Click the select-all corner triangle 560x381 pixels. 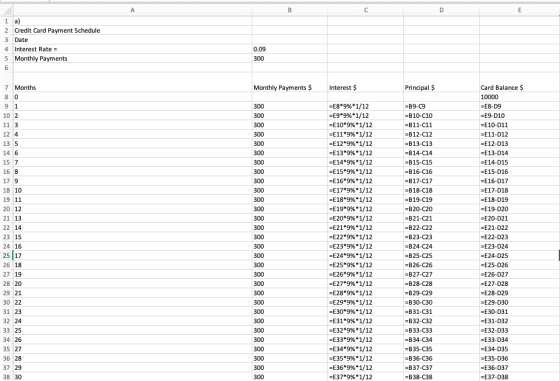tap(7, 10)
